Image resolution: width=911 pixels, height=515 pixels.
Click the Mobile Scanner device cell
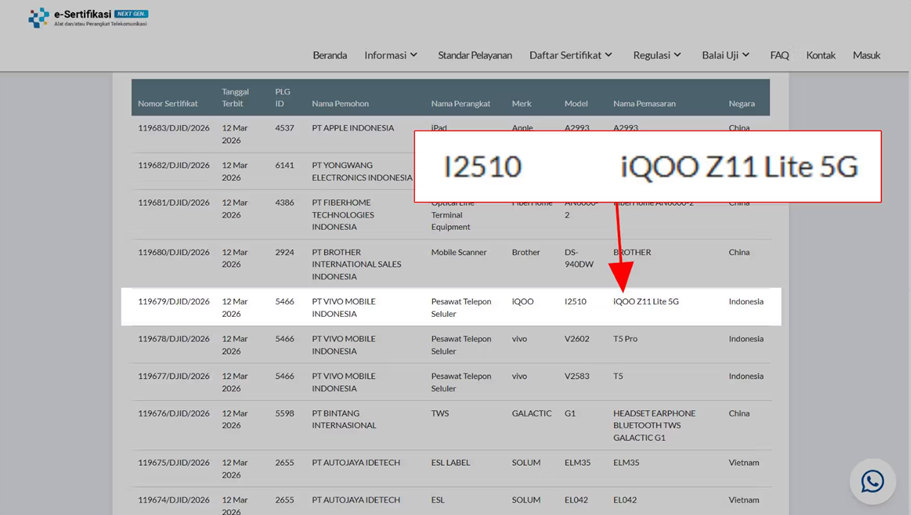(x=459, y=252)
